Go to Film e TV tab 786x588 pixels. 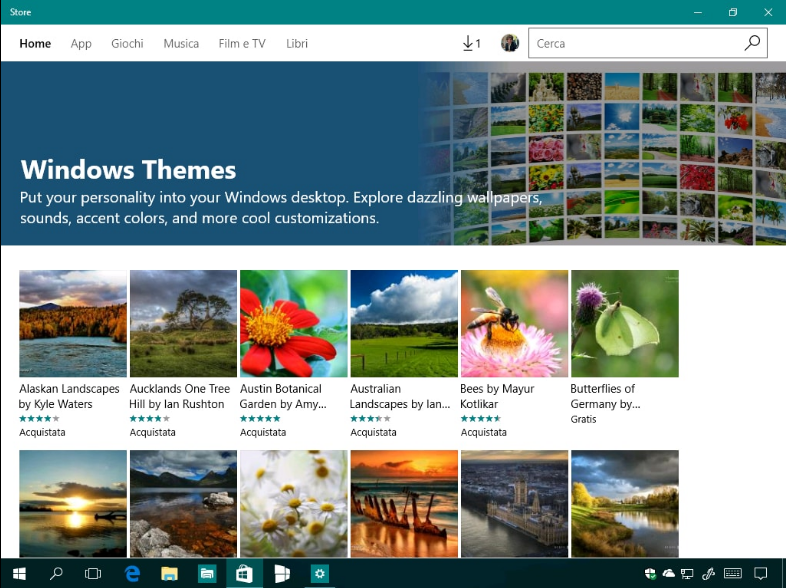tap(242, 44)
